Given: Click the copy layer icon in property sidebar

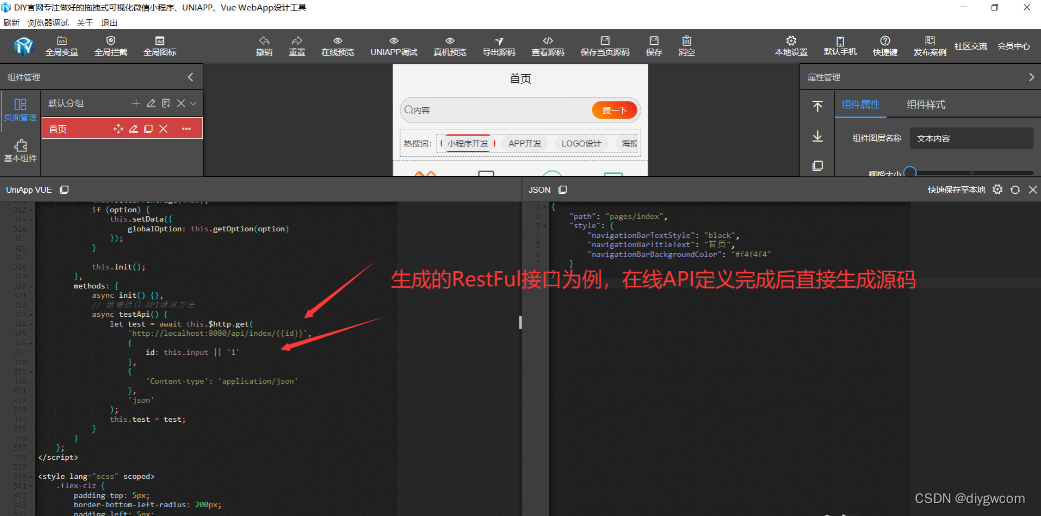Looking at the screenshot, I should coord(818,165).
